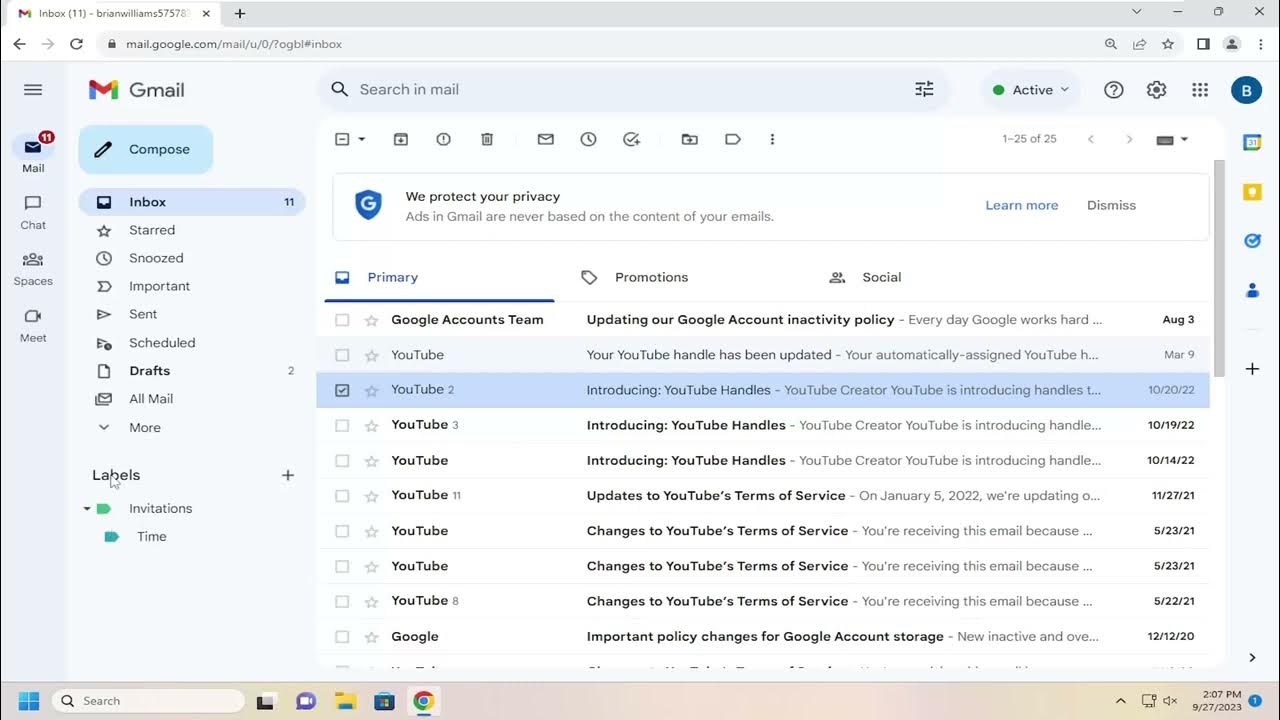Viewport: 1280px width, 720px height.
Task: Click the Add to Tasks icon
Action: pyautogui.click(x=632, y=140)
